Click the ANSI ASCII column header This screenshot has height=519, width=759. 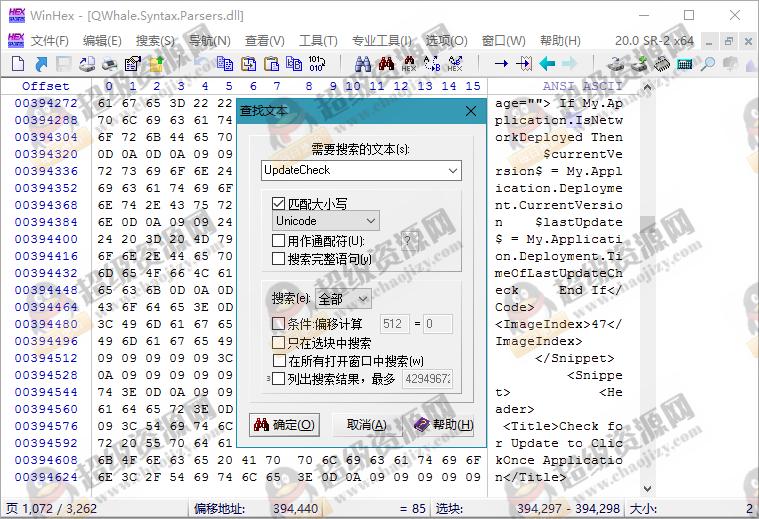[582, 86]
